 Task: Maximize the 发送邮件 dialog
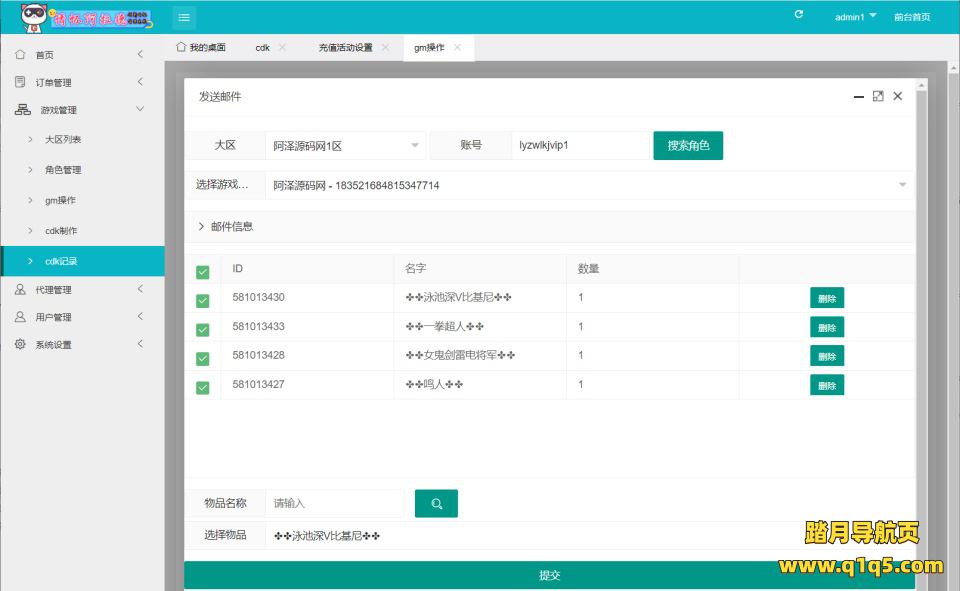878,96
